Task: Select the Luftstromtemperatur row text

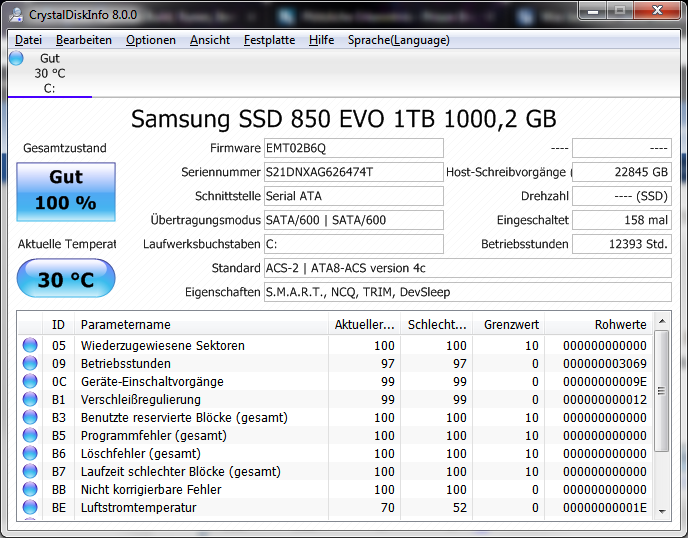Action: 139,507
